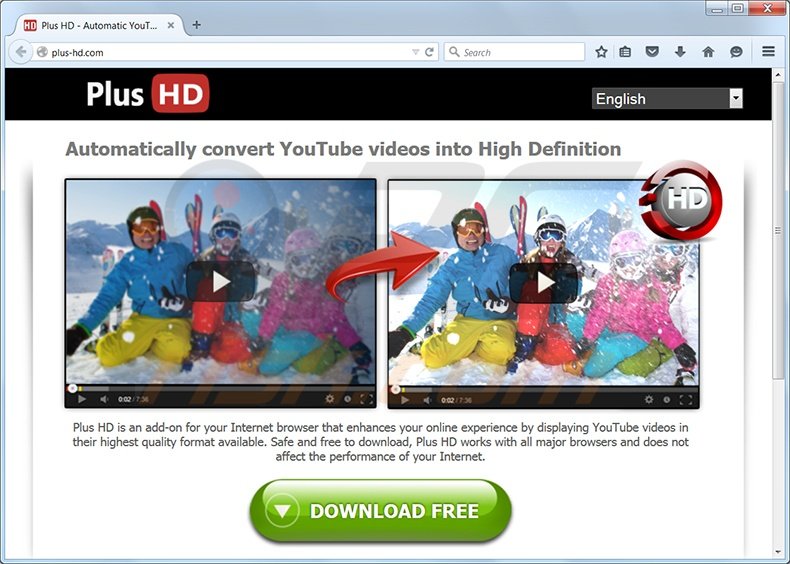Maximize the browser window
This screenshot has height=564, width=790.
(738, 8)
